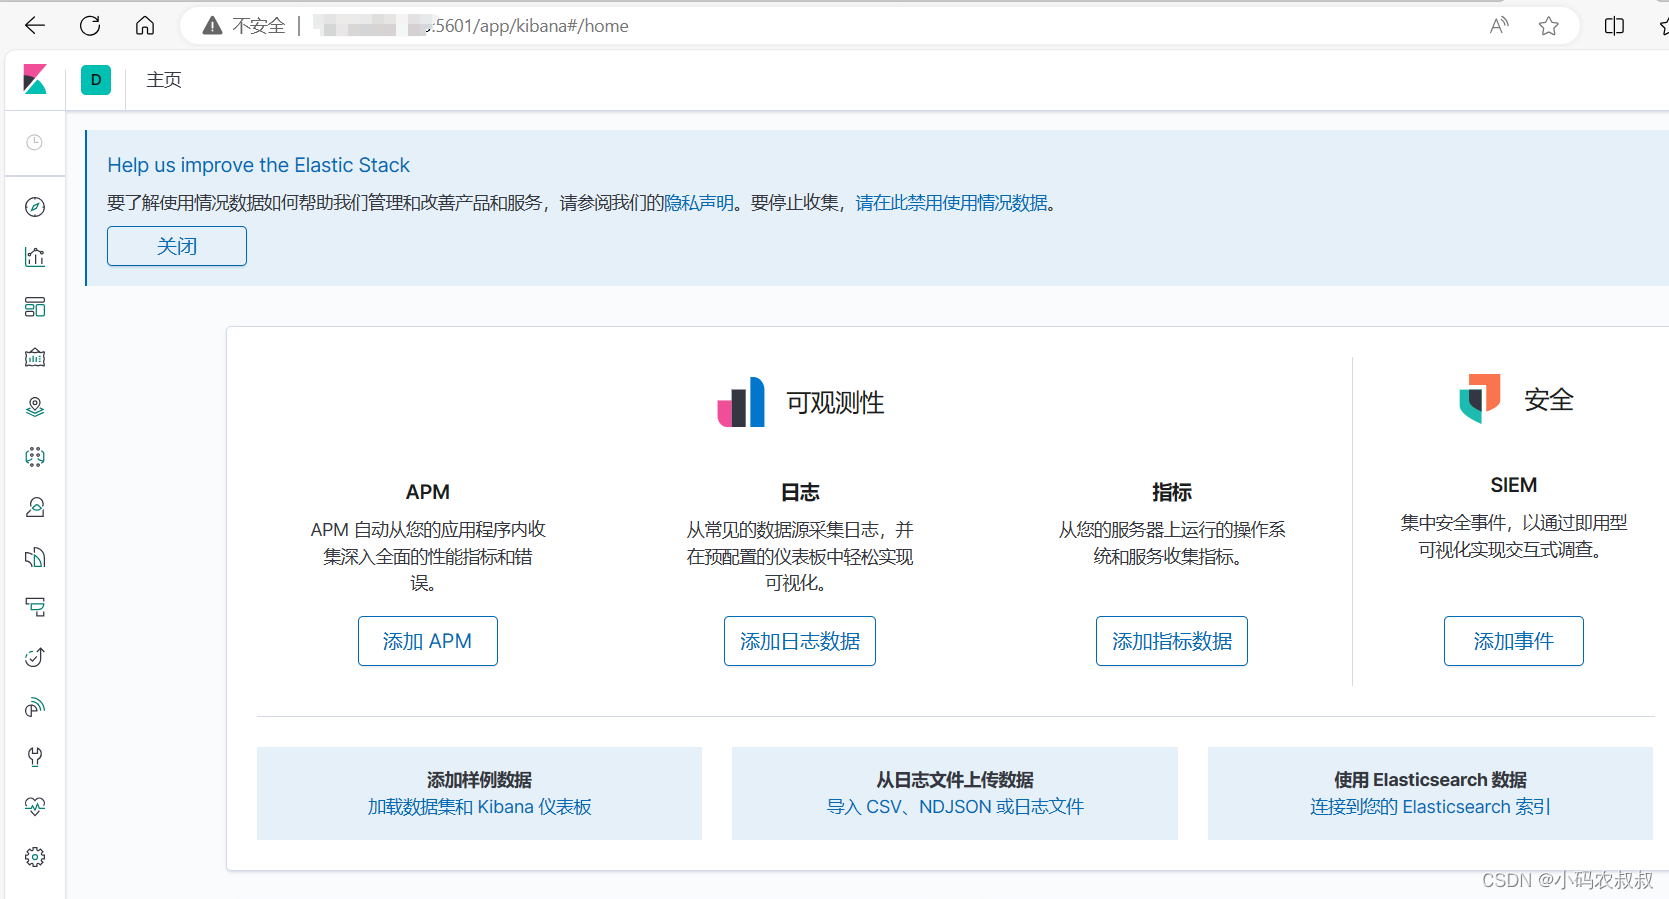Click the 添加指标数据 button
The image size is (1669, 899).
1172,641
